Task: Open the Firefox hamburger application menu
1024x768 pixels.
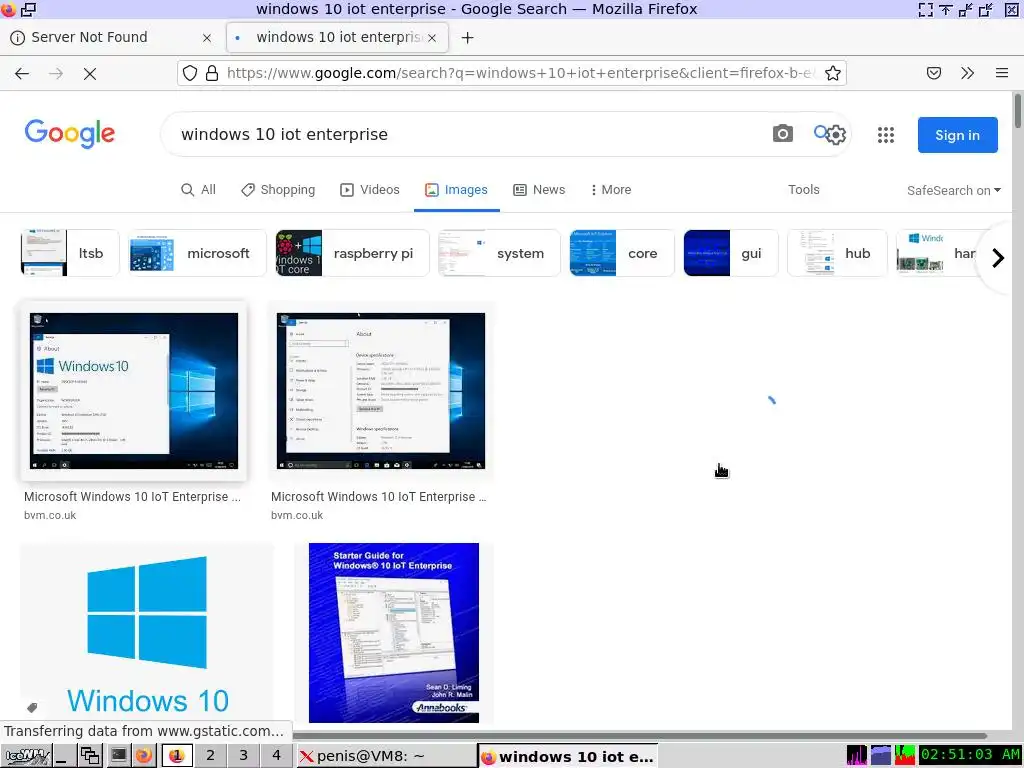Action: 1002,73
